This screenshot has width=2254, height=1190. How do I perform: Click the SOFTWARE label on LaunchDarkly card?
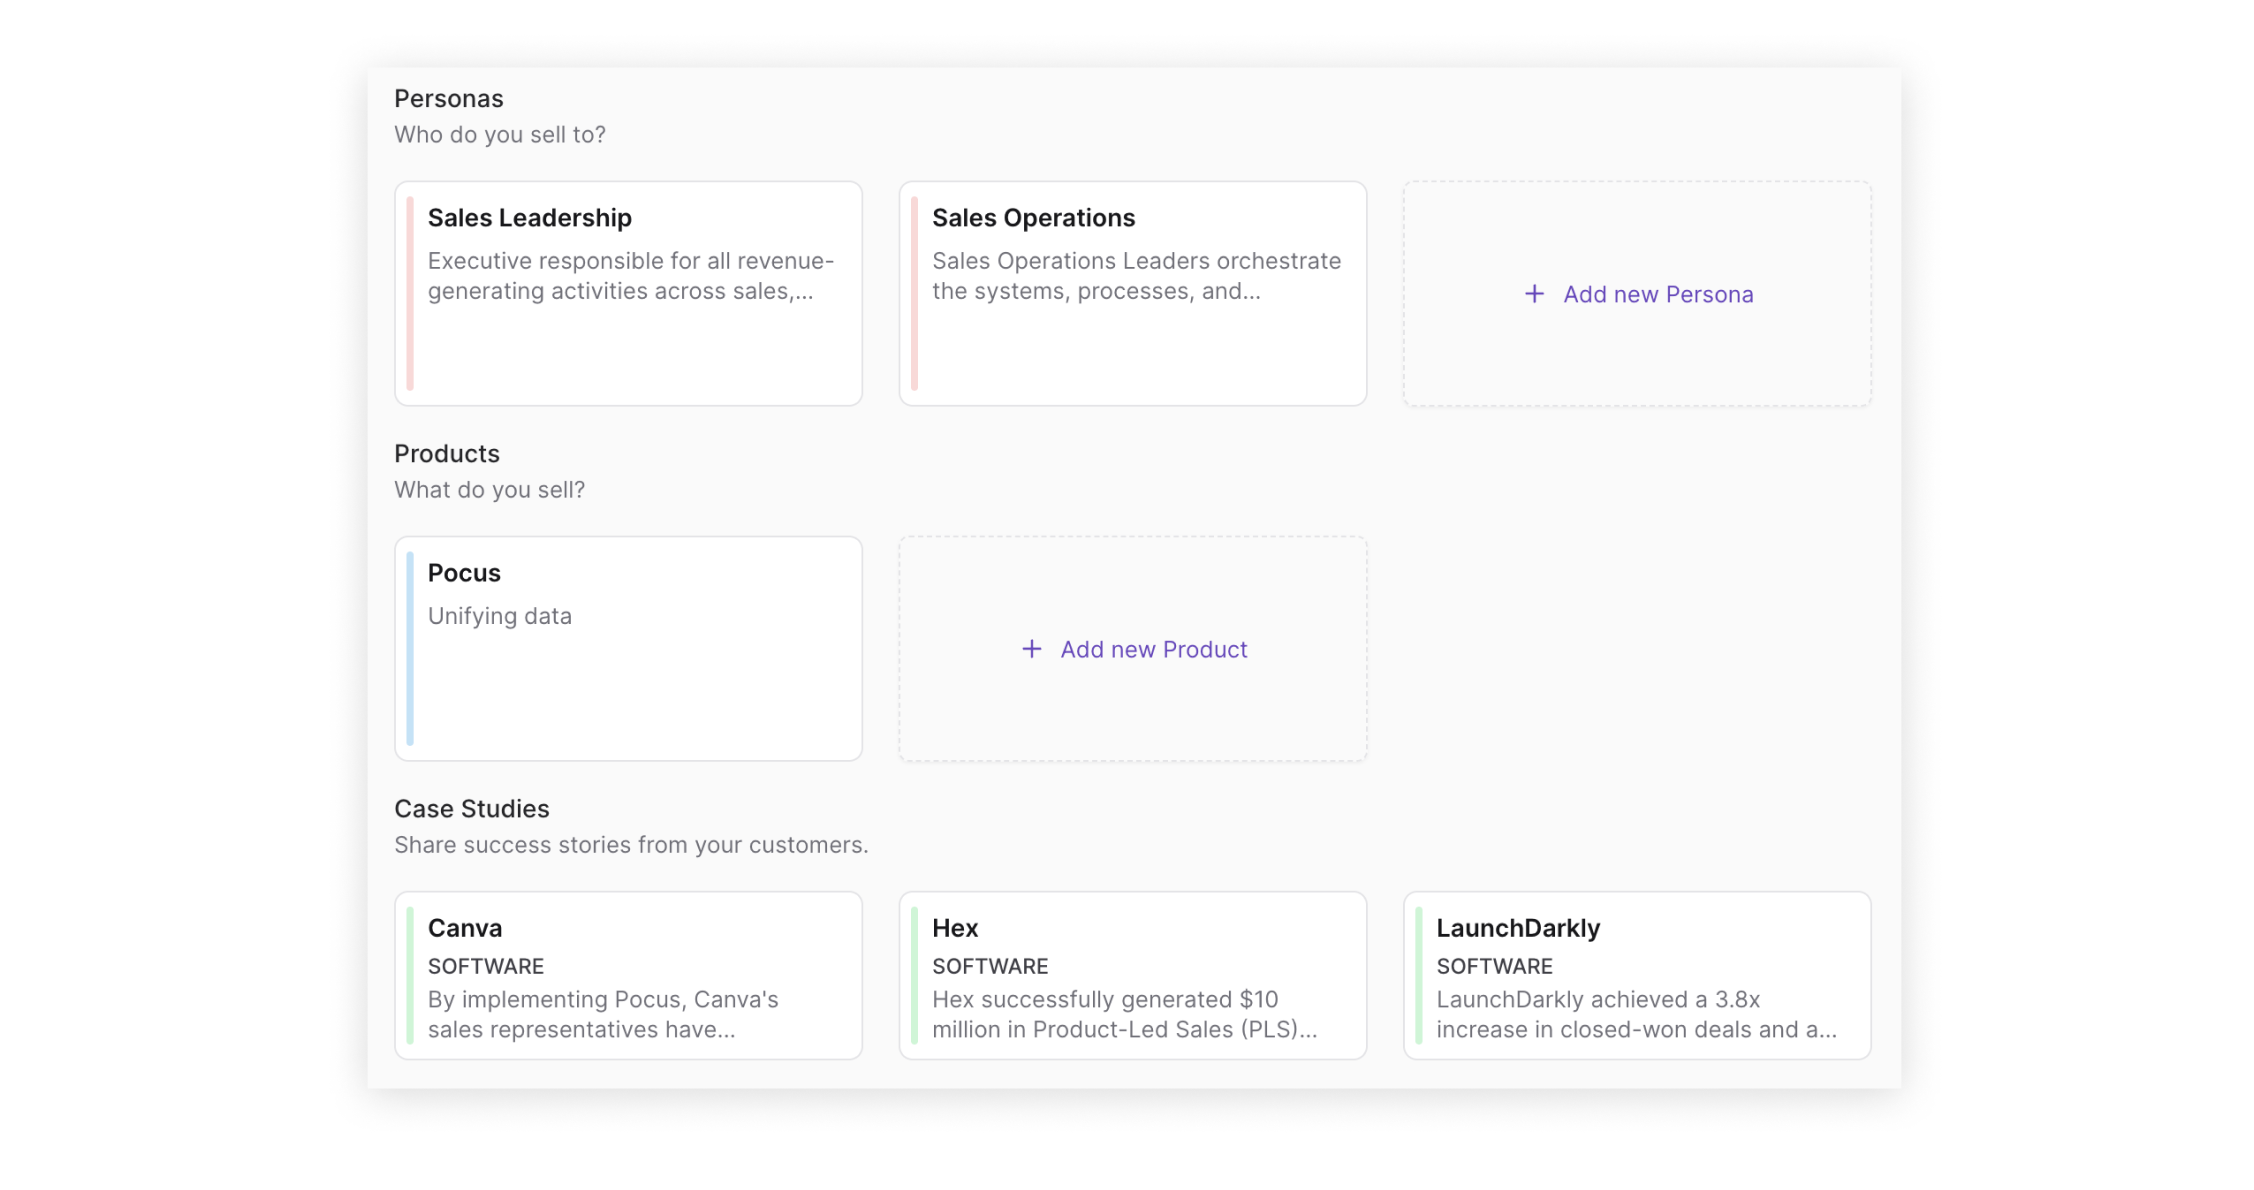click(1493, 966)
